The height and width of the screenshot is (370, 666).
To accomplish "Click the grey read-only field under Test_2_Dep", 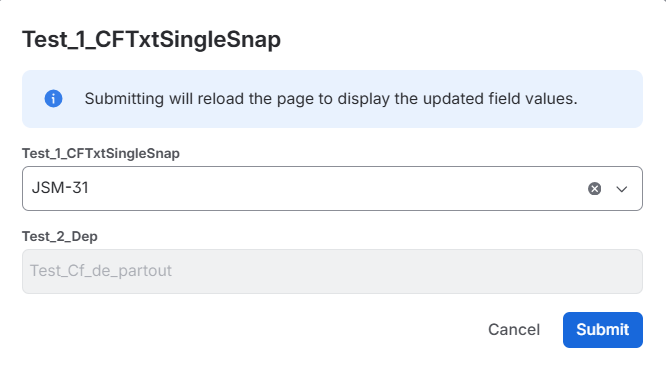I will click(x=332, y=271).
